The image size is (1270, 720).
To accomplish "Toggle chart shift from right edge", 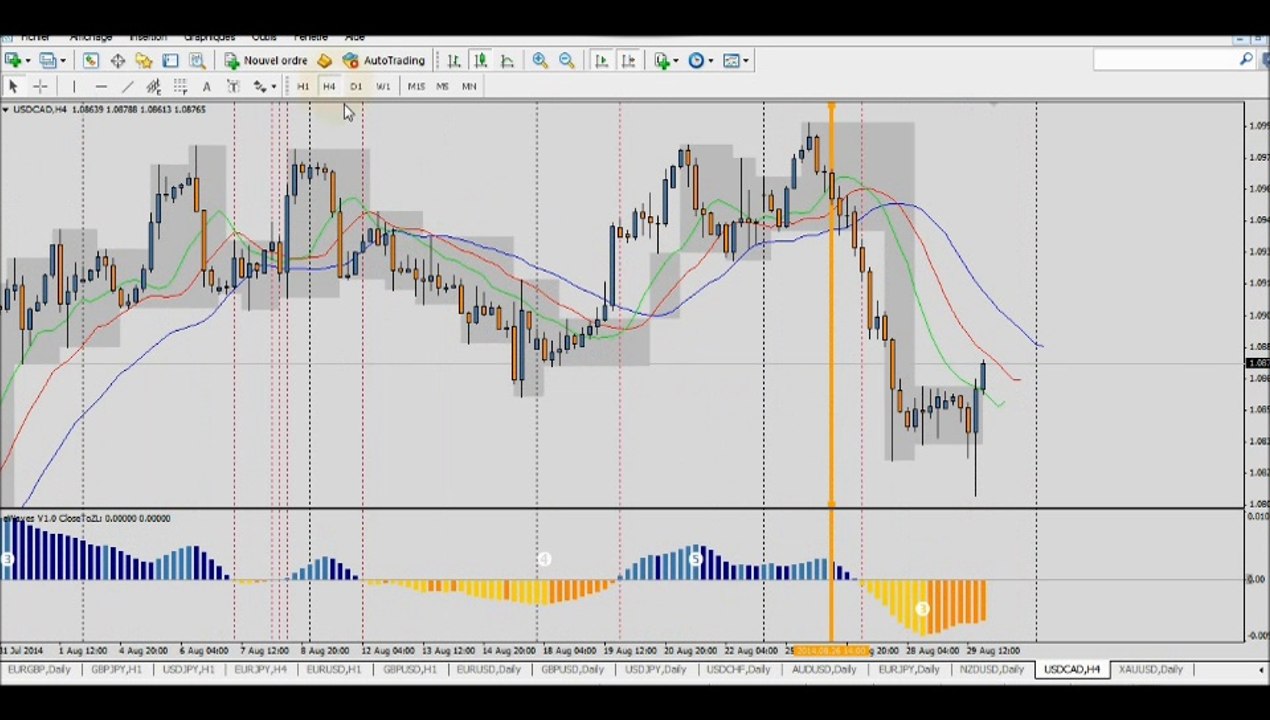I will pos(628,61).
